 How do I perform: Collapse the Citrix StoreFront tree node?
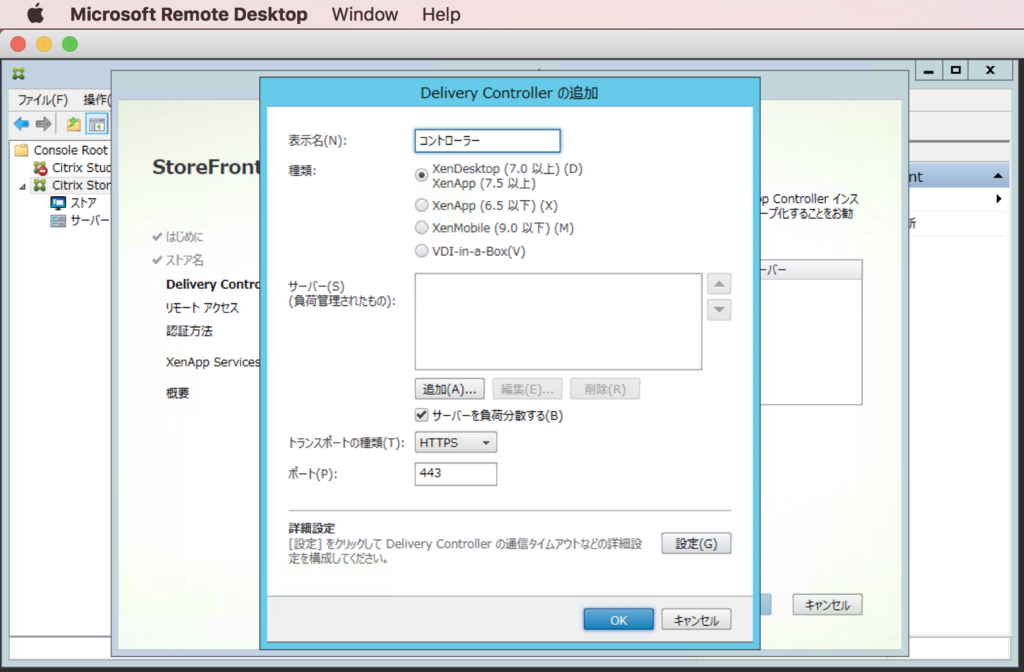point(22,187)
